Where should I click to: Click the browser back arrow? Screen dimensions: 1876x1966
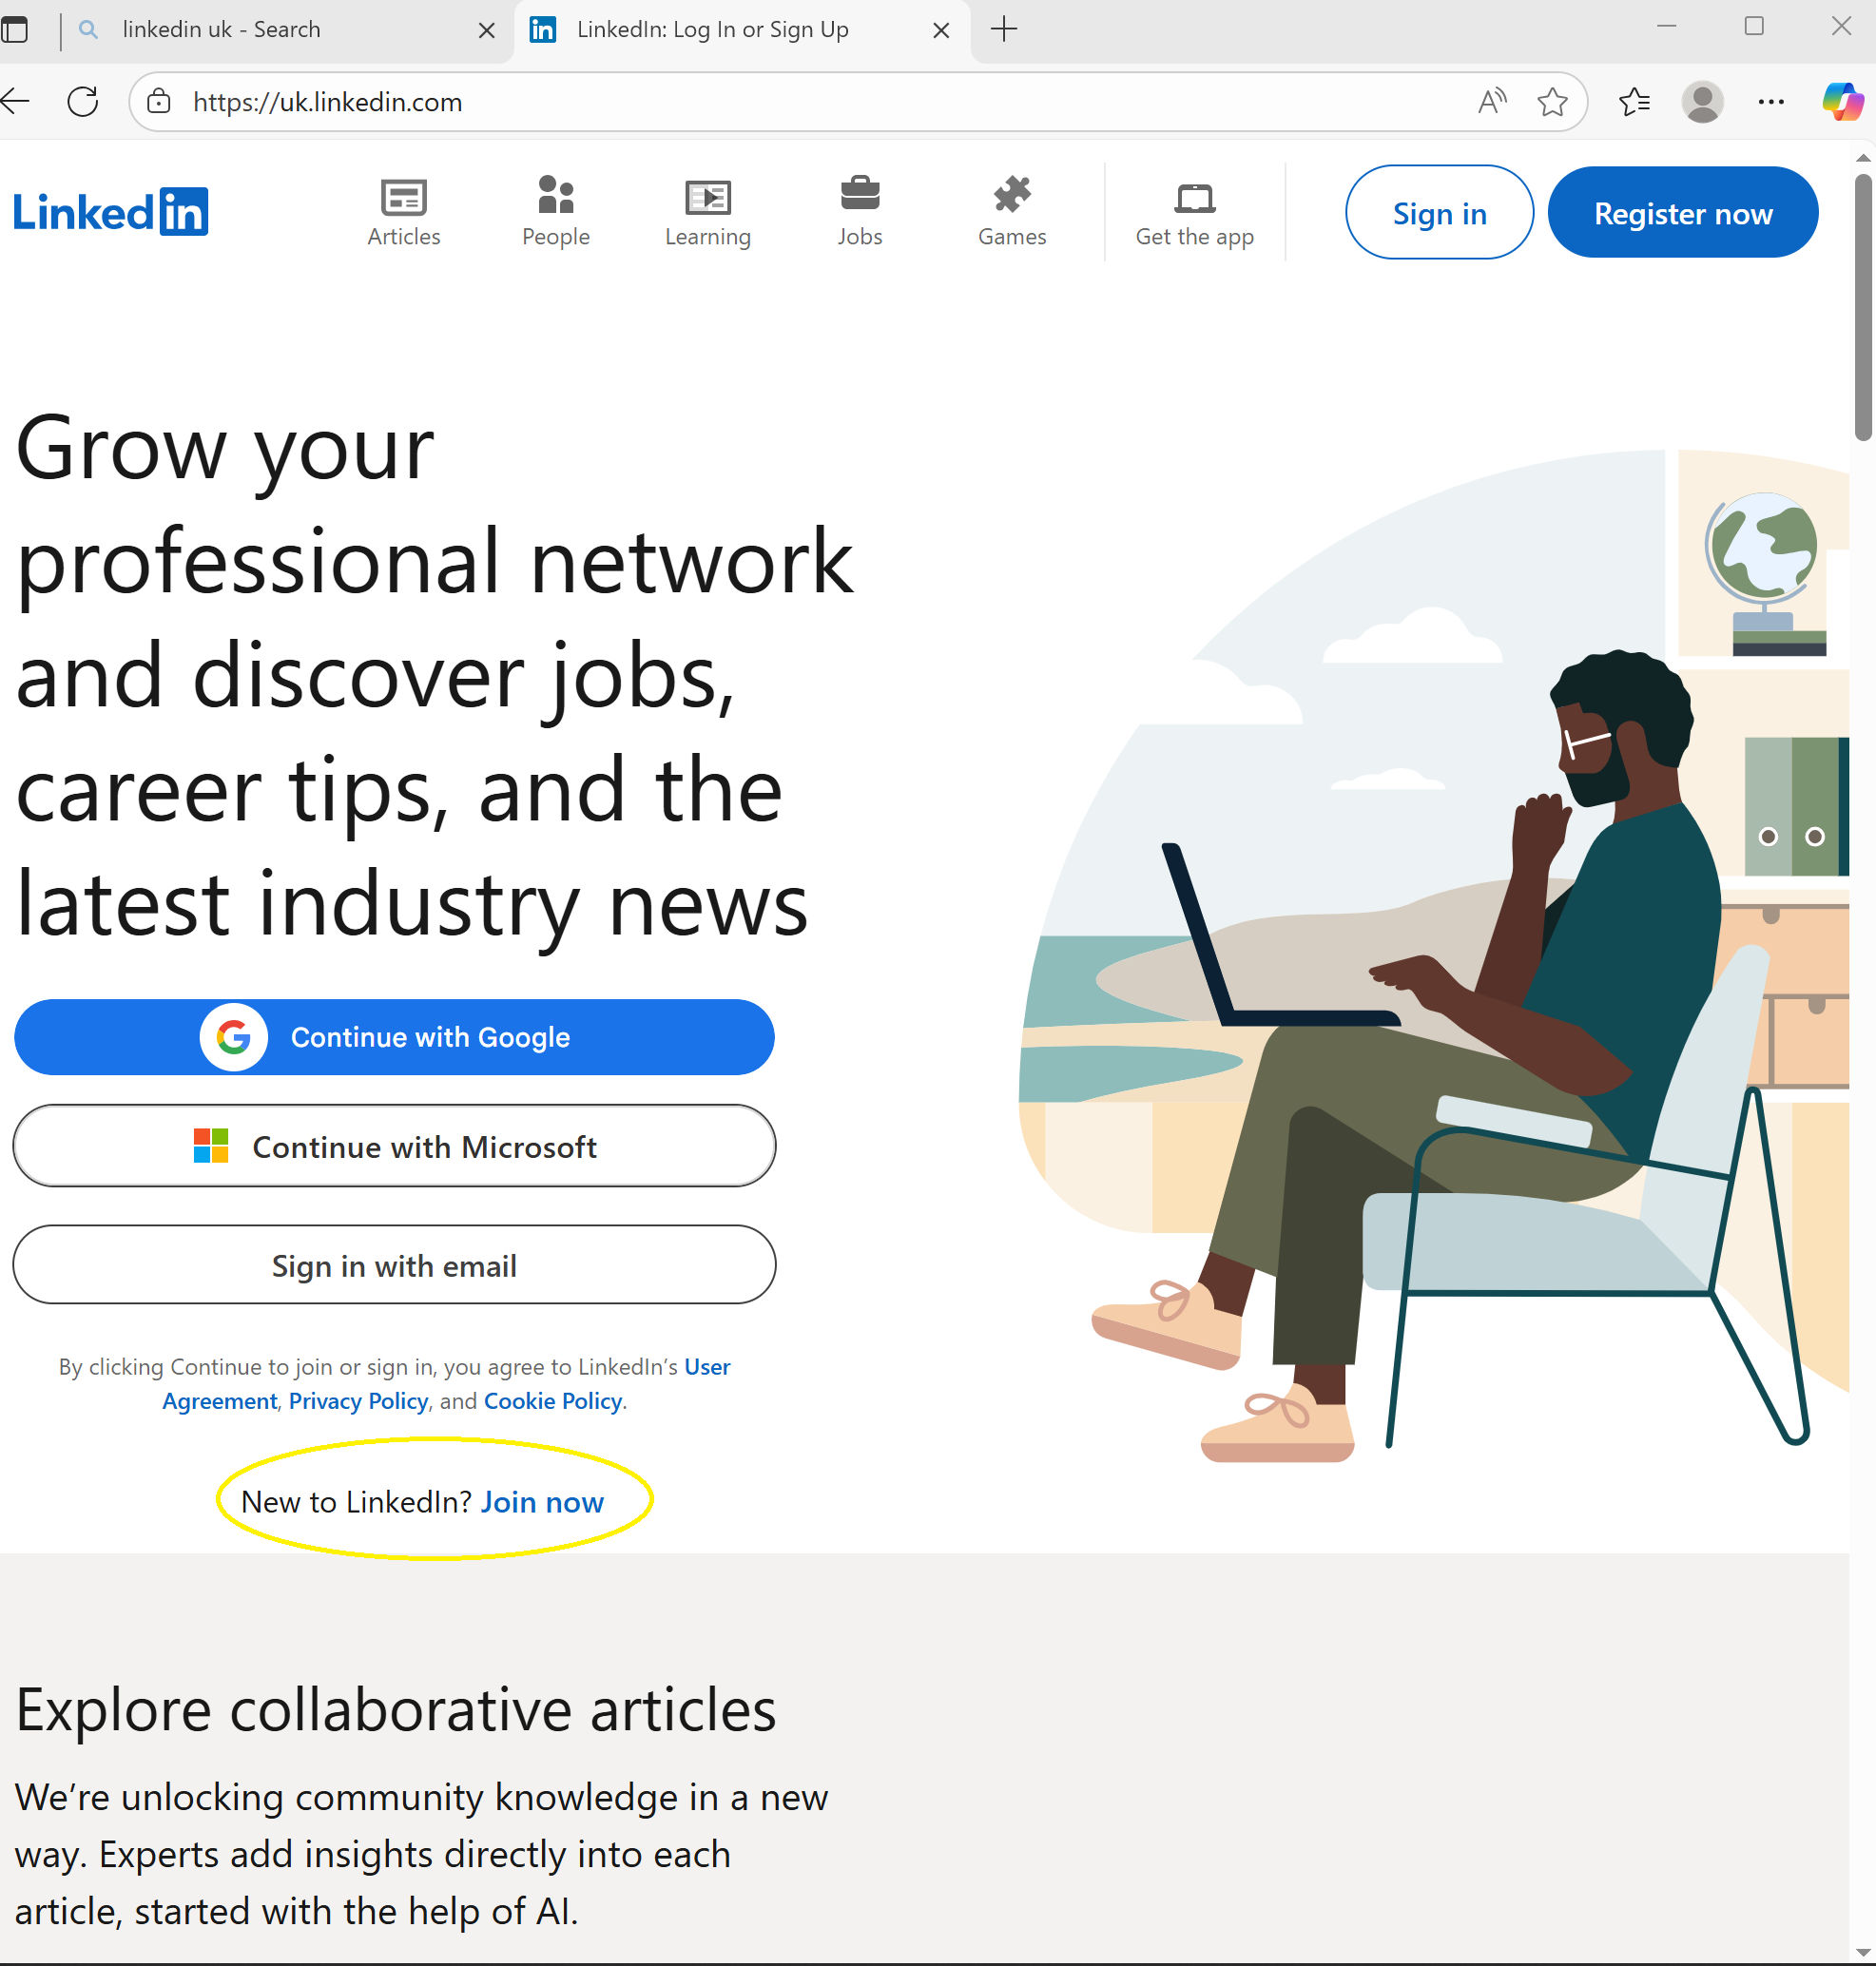pos(17,101)
